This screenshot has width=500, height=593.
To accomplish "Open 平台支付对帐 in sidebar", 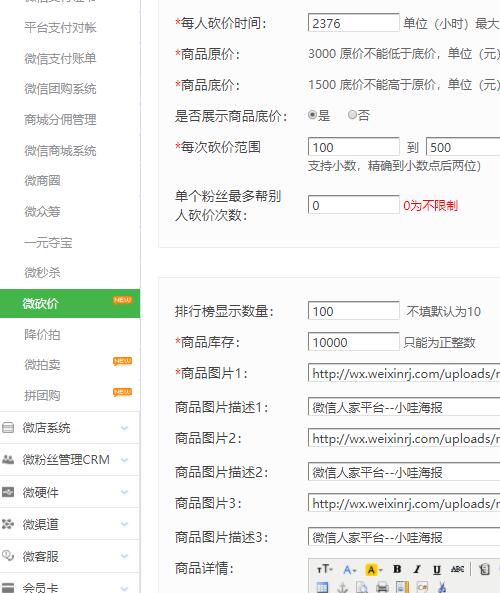I will 60,28.
